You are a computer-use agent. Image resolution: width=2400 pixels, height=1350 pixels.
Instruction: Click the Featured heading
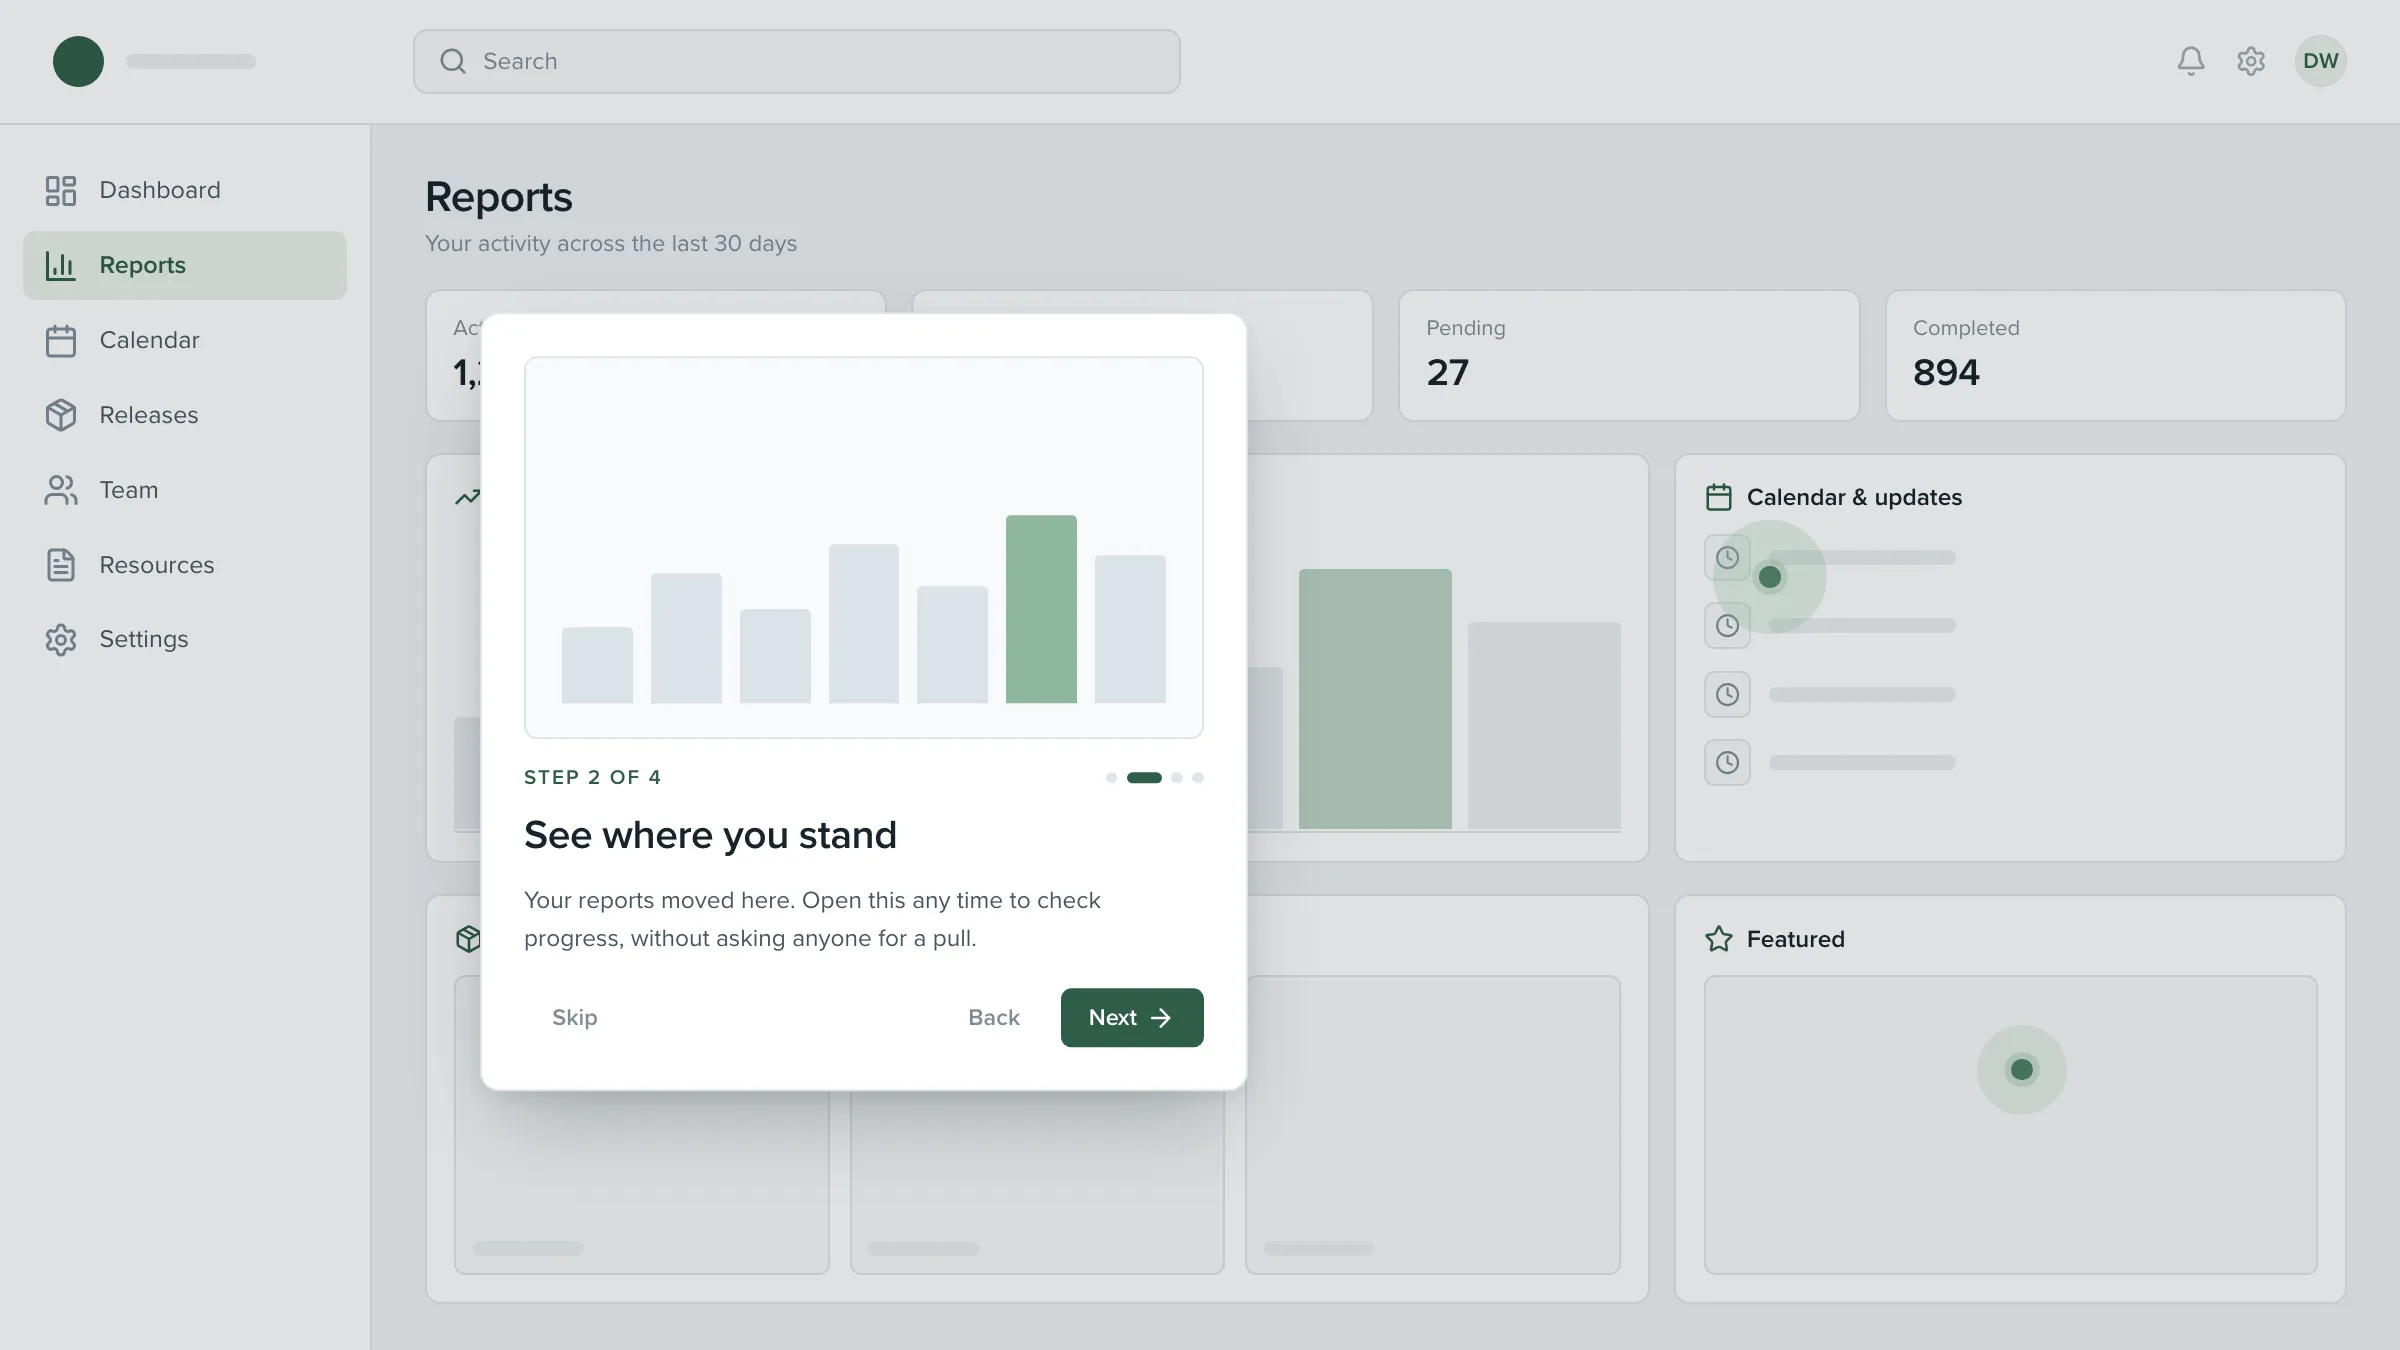1796,939
